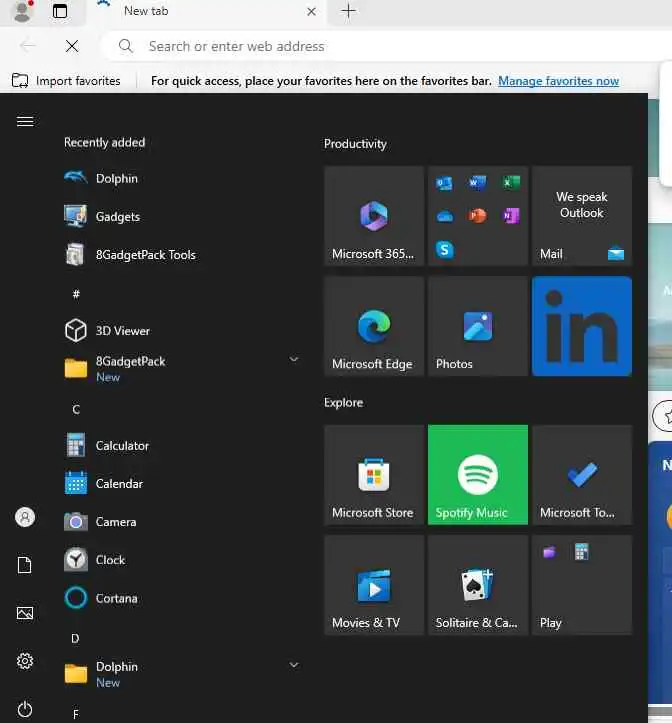Click Manage favorites now link
Screen dimensions: 672x723
point(558,81)
